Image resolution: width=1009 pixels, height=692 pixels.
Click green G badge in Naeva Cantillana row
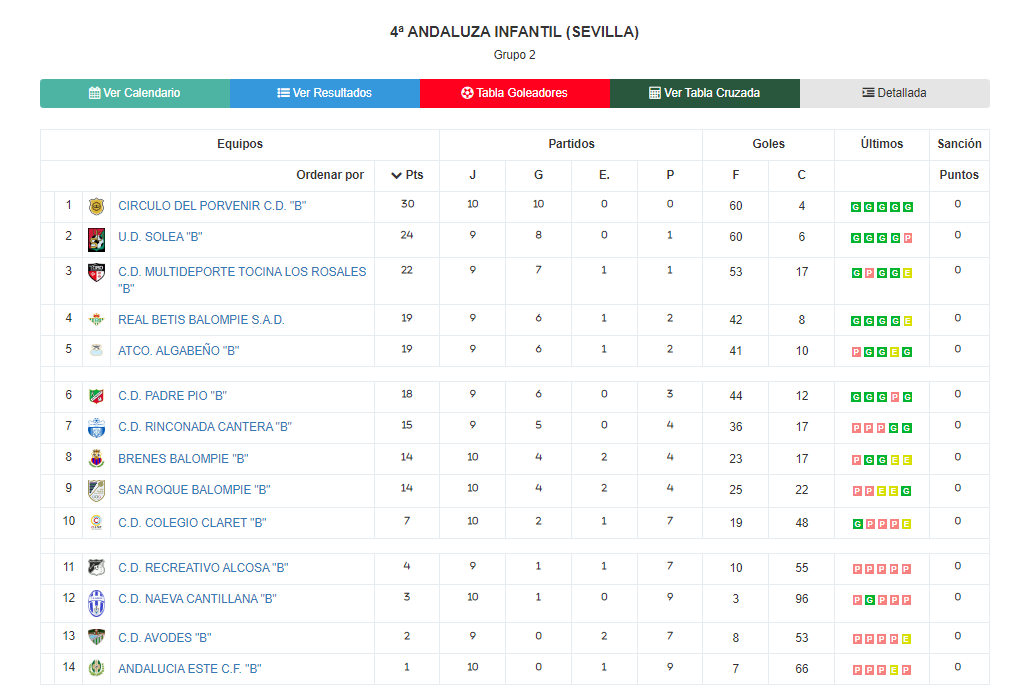coord(869,600)
